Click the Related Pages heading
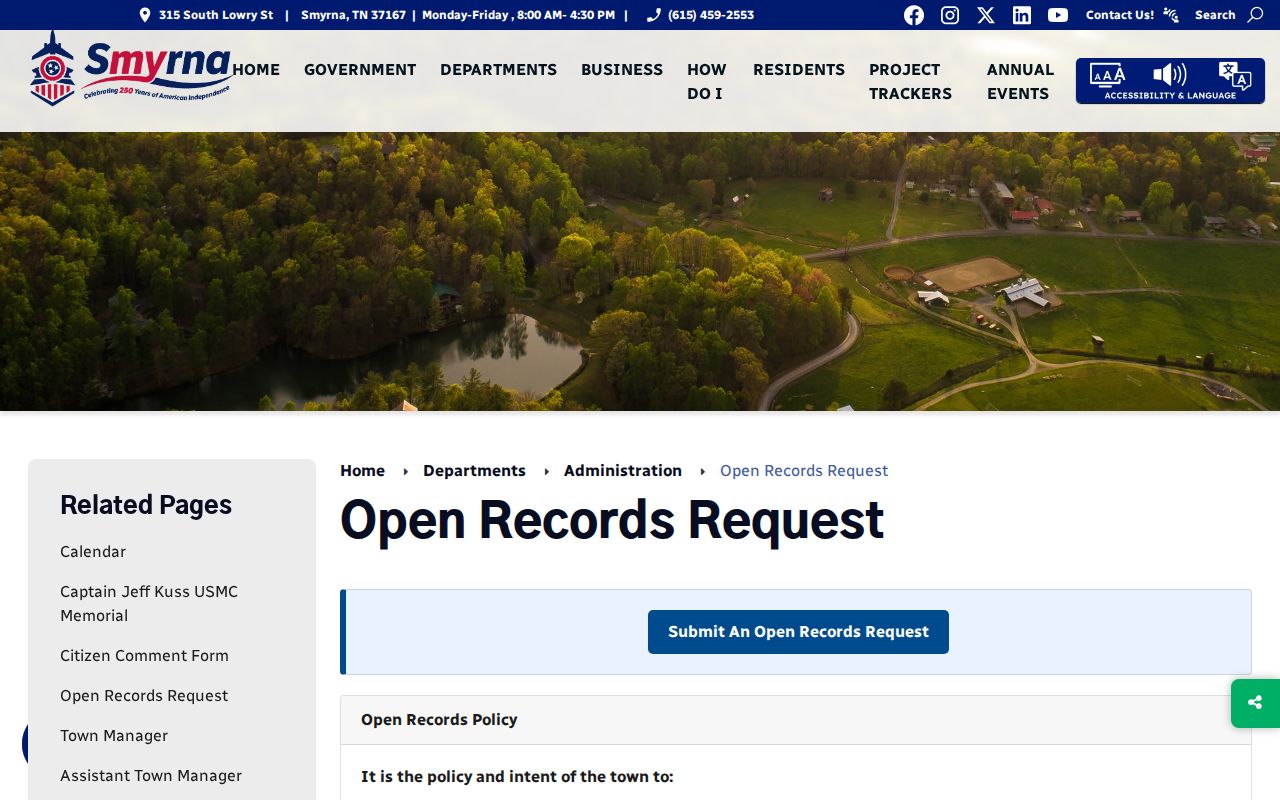Screen dimensions: 1280x800 (146, 505)
